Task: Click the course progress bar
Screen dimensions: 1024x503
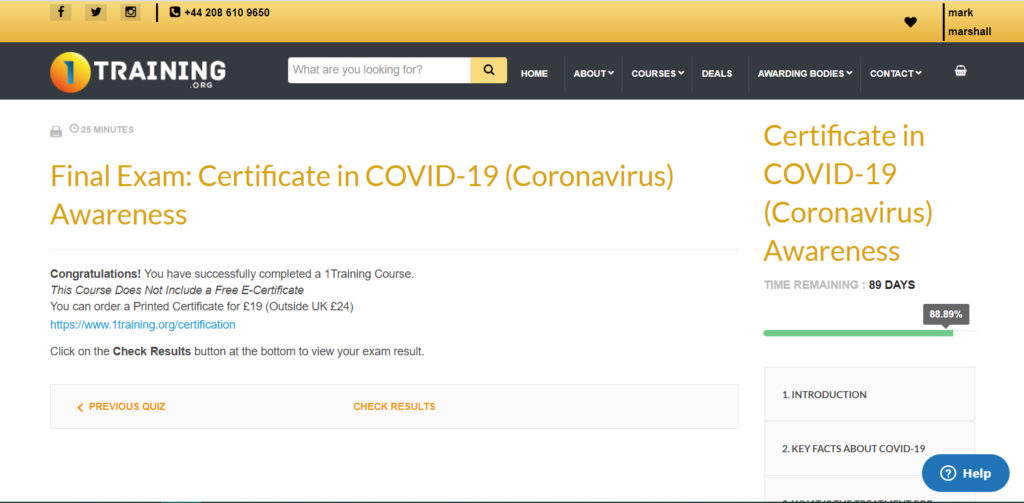Action: [x=858, y=333]
